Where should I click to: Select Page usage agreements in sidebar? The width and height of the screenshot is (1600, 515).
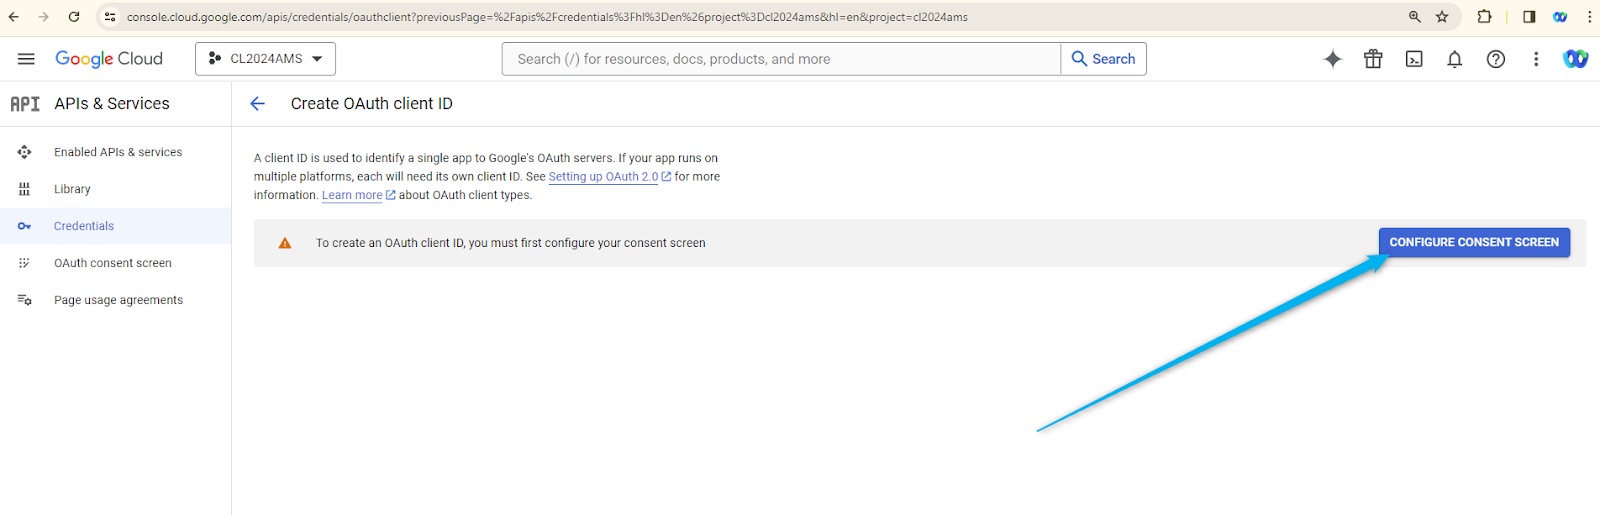118,300
